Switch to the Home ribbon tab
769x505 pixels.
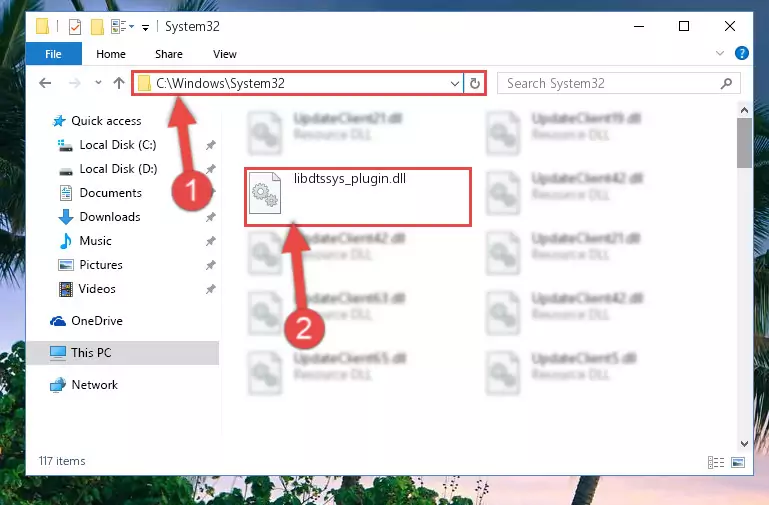[x=111, y=54]
